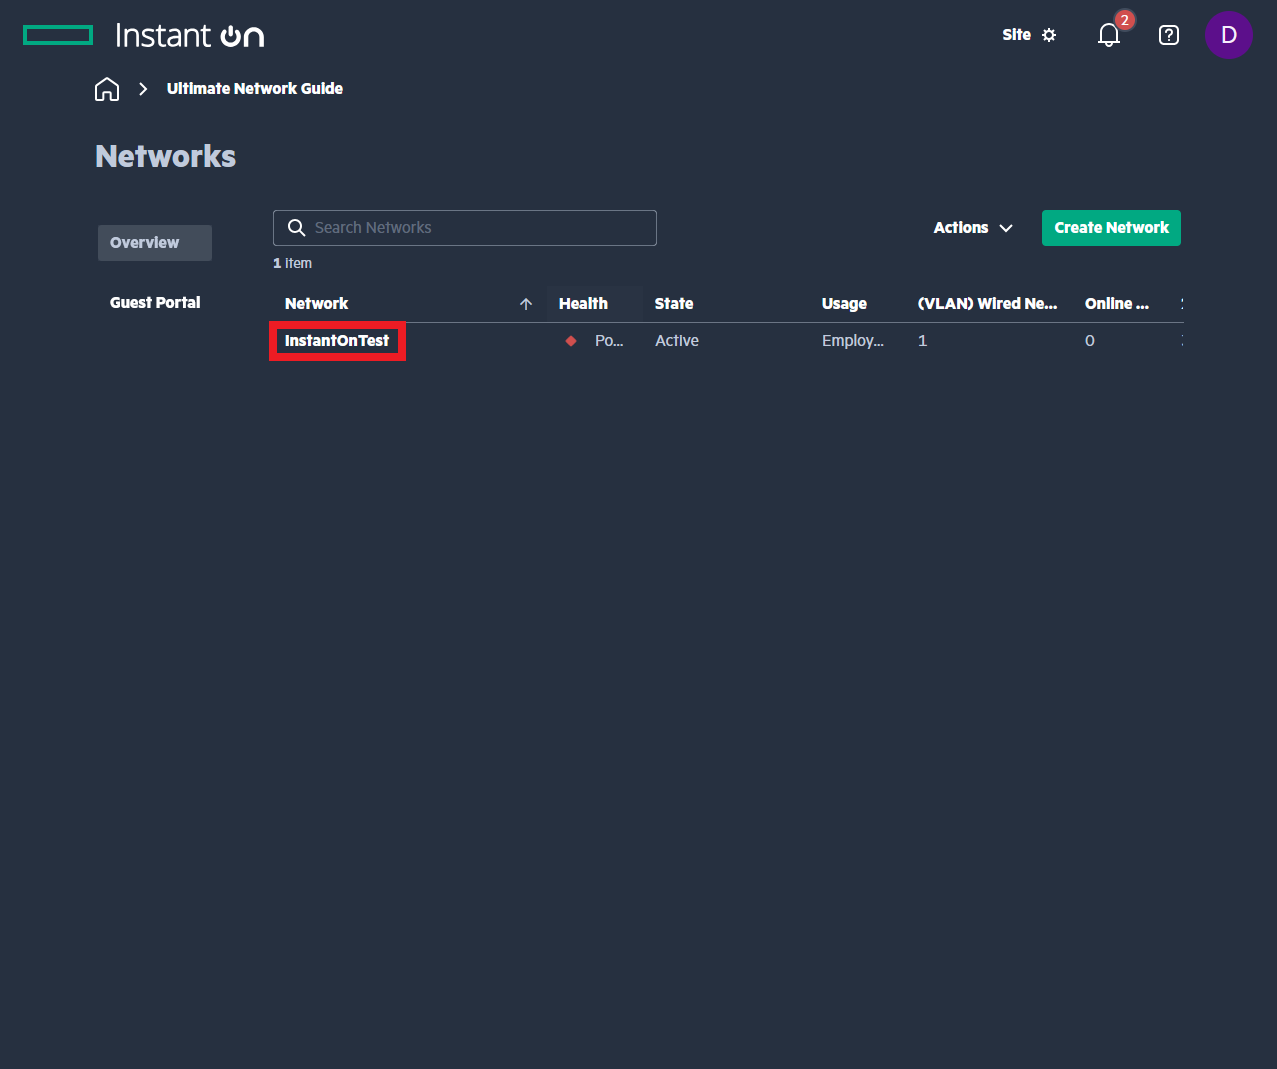Click the Employ... usage cell
The height and width of the screenshot is (1069, 1277).
853,341
